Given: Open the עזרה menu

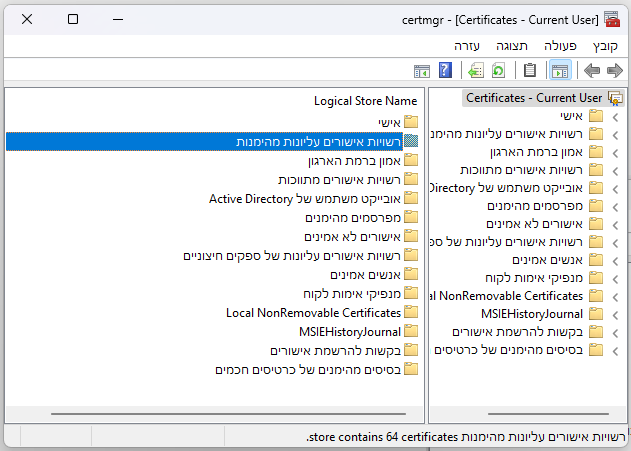Looking at the screenshot, I should tap(467, 46).
